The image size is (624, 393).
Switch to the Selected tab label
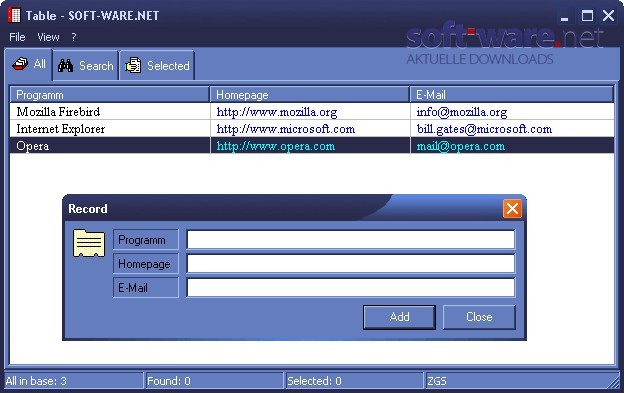(168, 66)
